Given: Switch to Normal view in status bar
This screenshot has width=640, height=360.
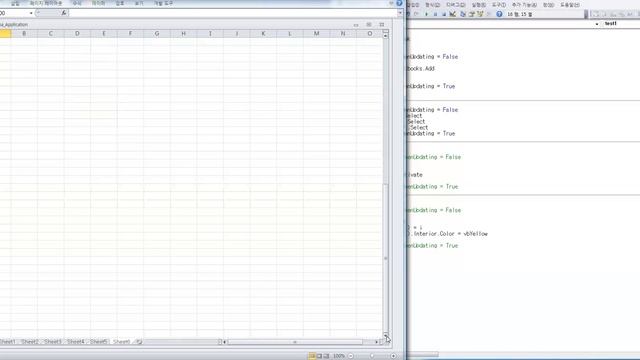Looking at the screenshot, I should pos(312,356).
